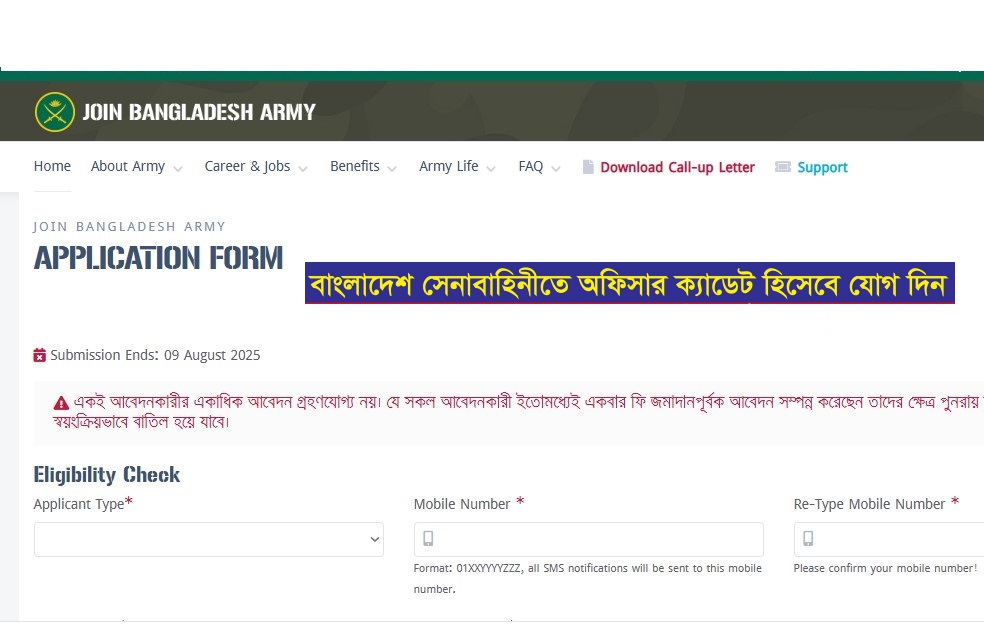Screen dimensions: 984x632
Task: Click the APPLICATION FORM heading
Action: (x=159, y=258)
